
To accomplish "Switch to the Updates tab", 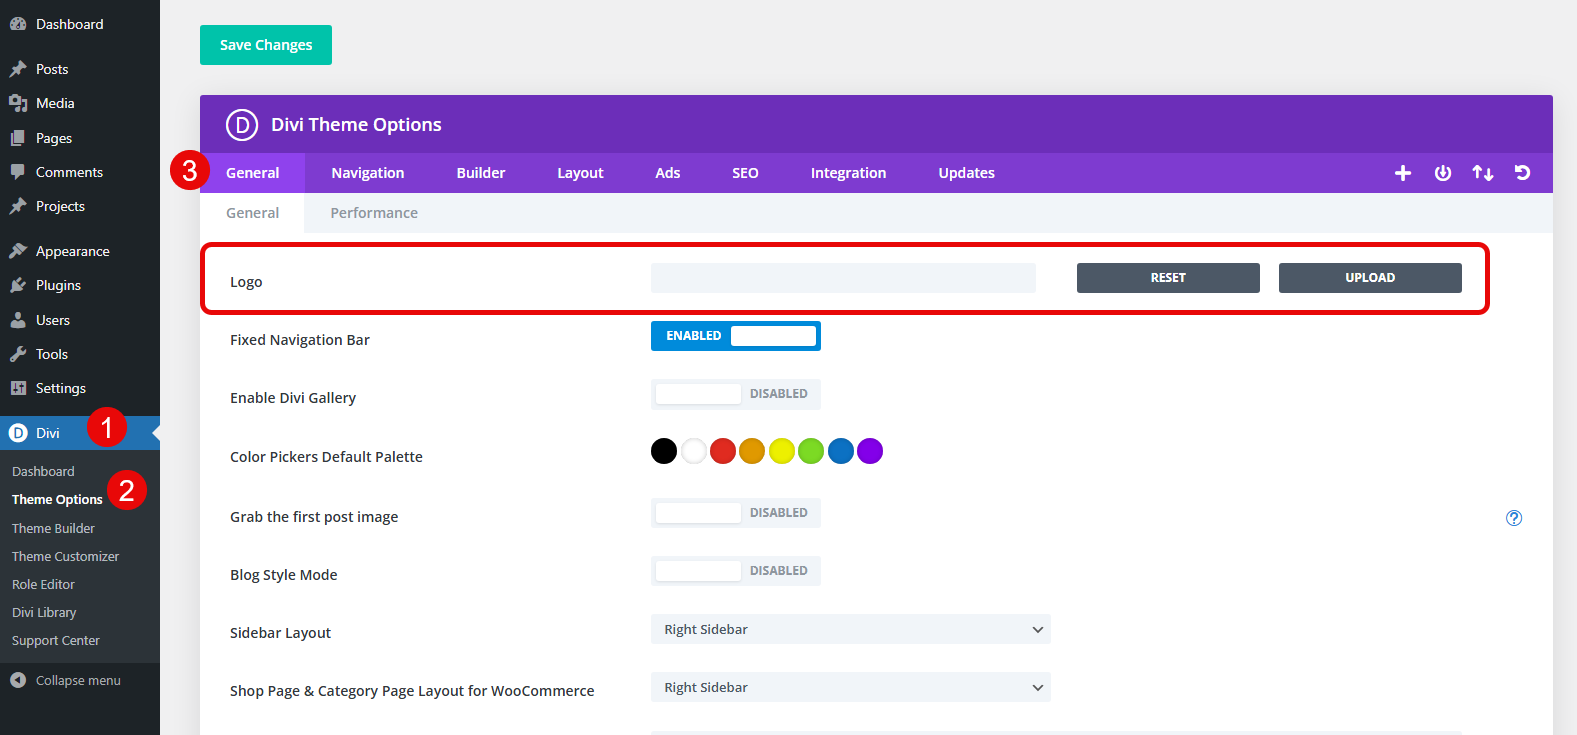I will coord(966,173).
